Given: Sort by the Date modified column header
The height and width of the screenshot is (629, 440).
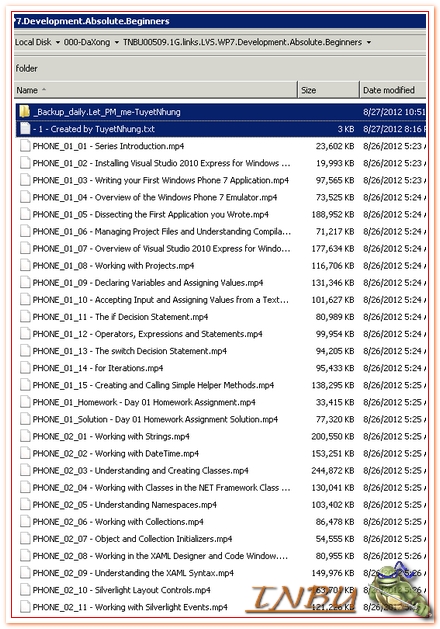Looking at the screenshot, I should click(393, 90).
